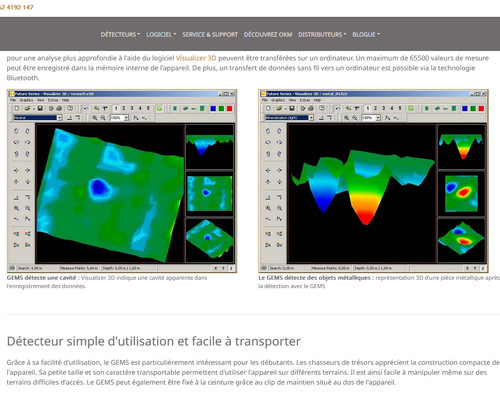This screenshot has height=395, width=500.
Task: Click Open folder icon in left Visualizer toolbar
Action: [x=27, y=108]
